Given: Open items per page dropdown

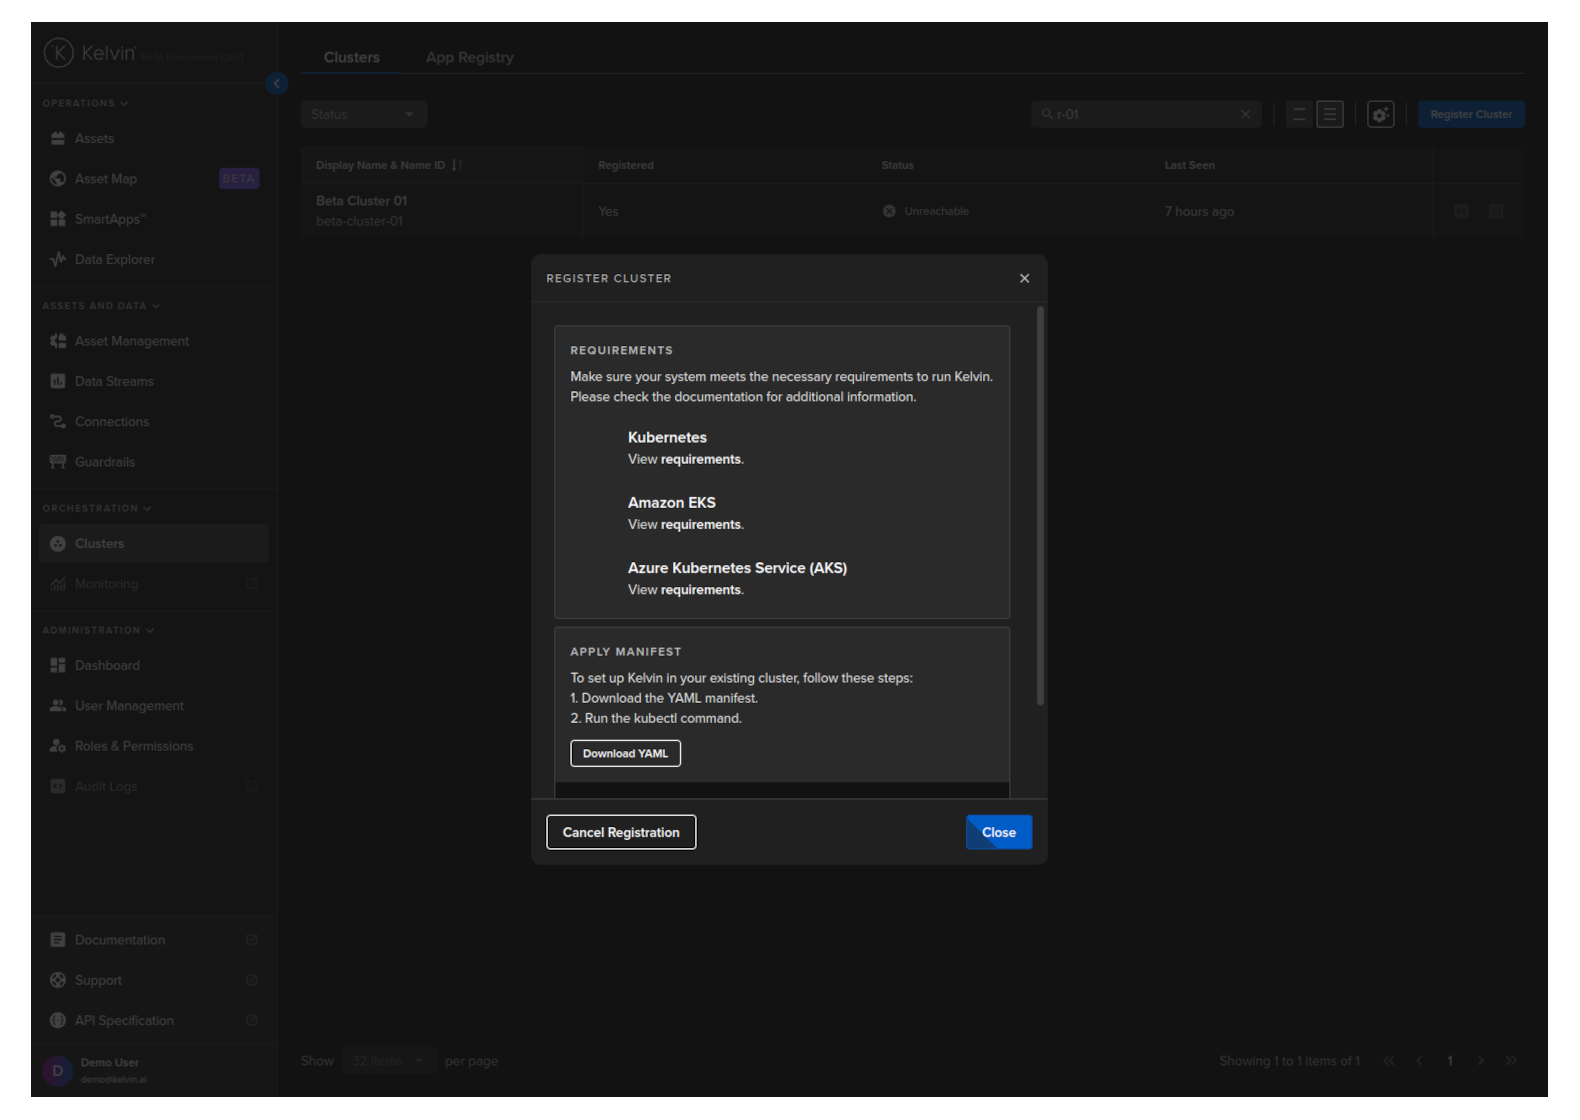Looking at the screenshot, I should [x=387, y=1061].
